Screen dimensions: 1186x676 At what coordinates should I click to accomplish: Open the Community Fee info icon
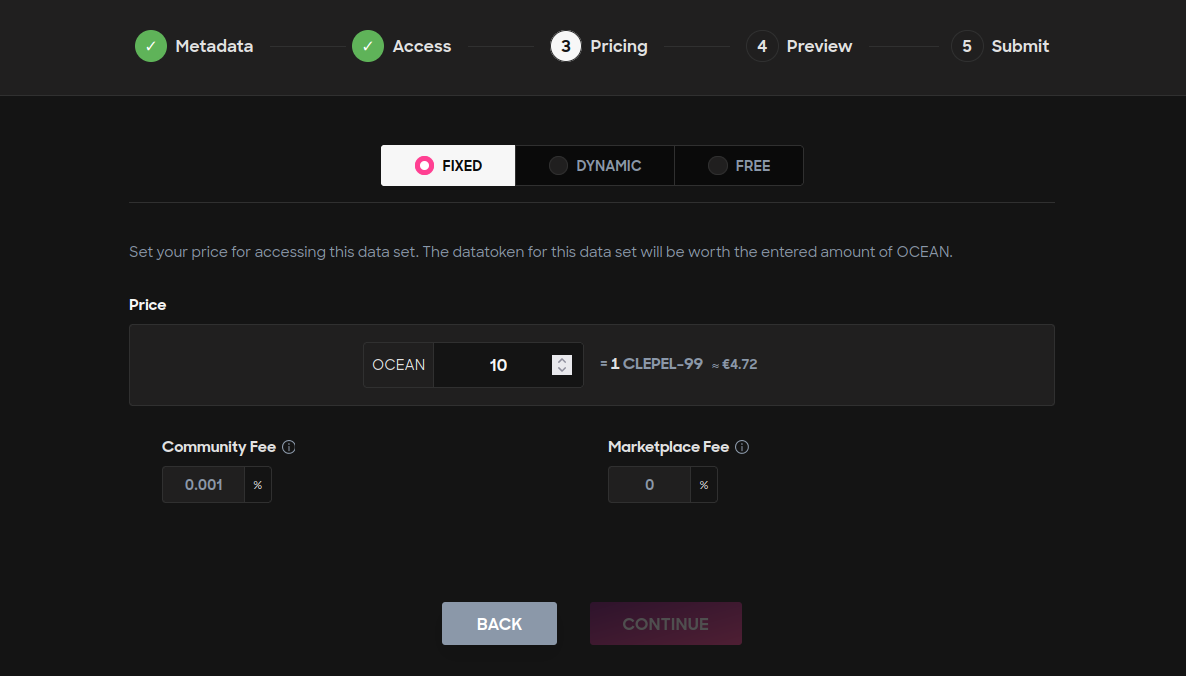pos(288,447)
